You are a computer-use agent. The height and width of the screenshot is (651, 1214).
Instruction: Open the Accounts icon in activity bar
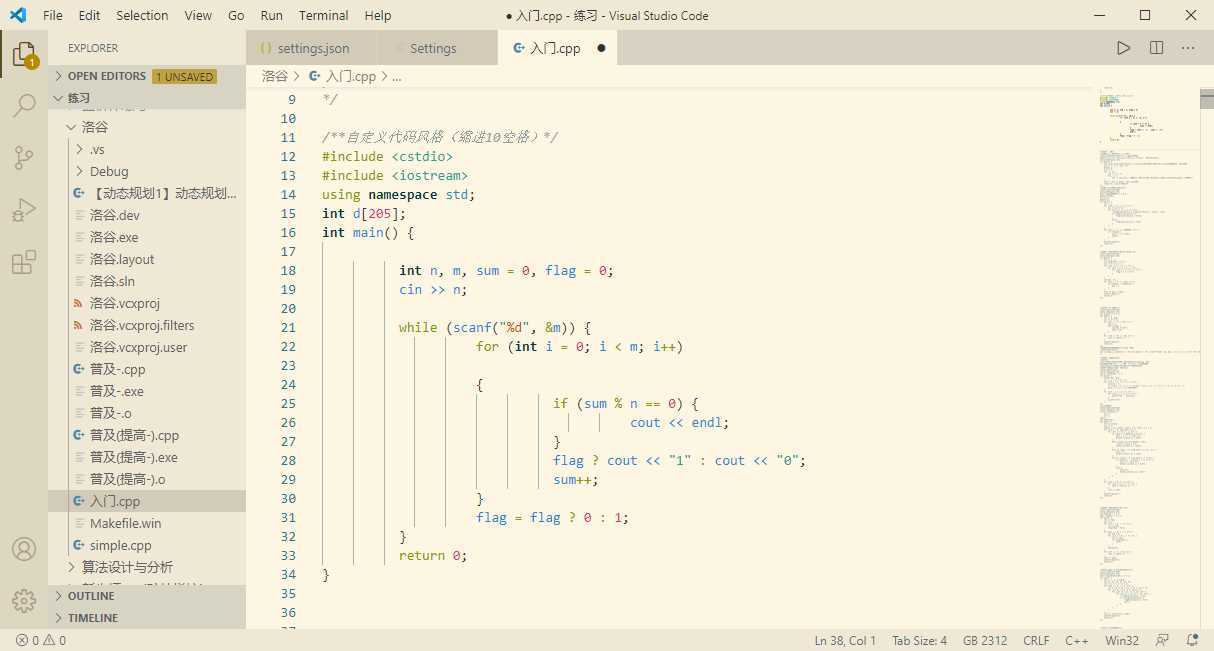pyautogui.click(x=24, y=549)
